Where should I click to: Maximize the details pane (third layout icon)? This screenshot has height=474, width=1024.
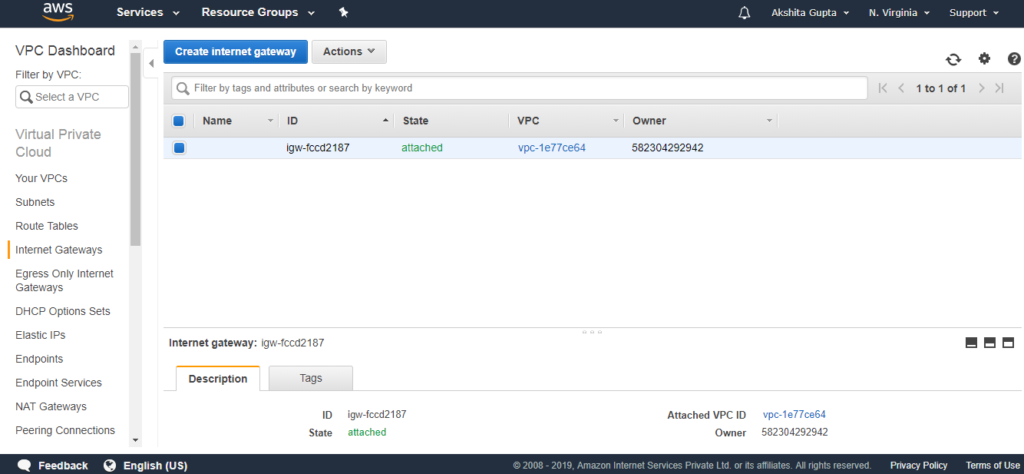[1008, 343]
